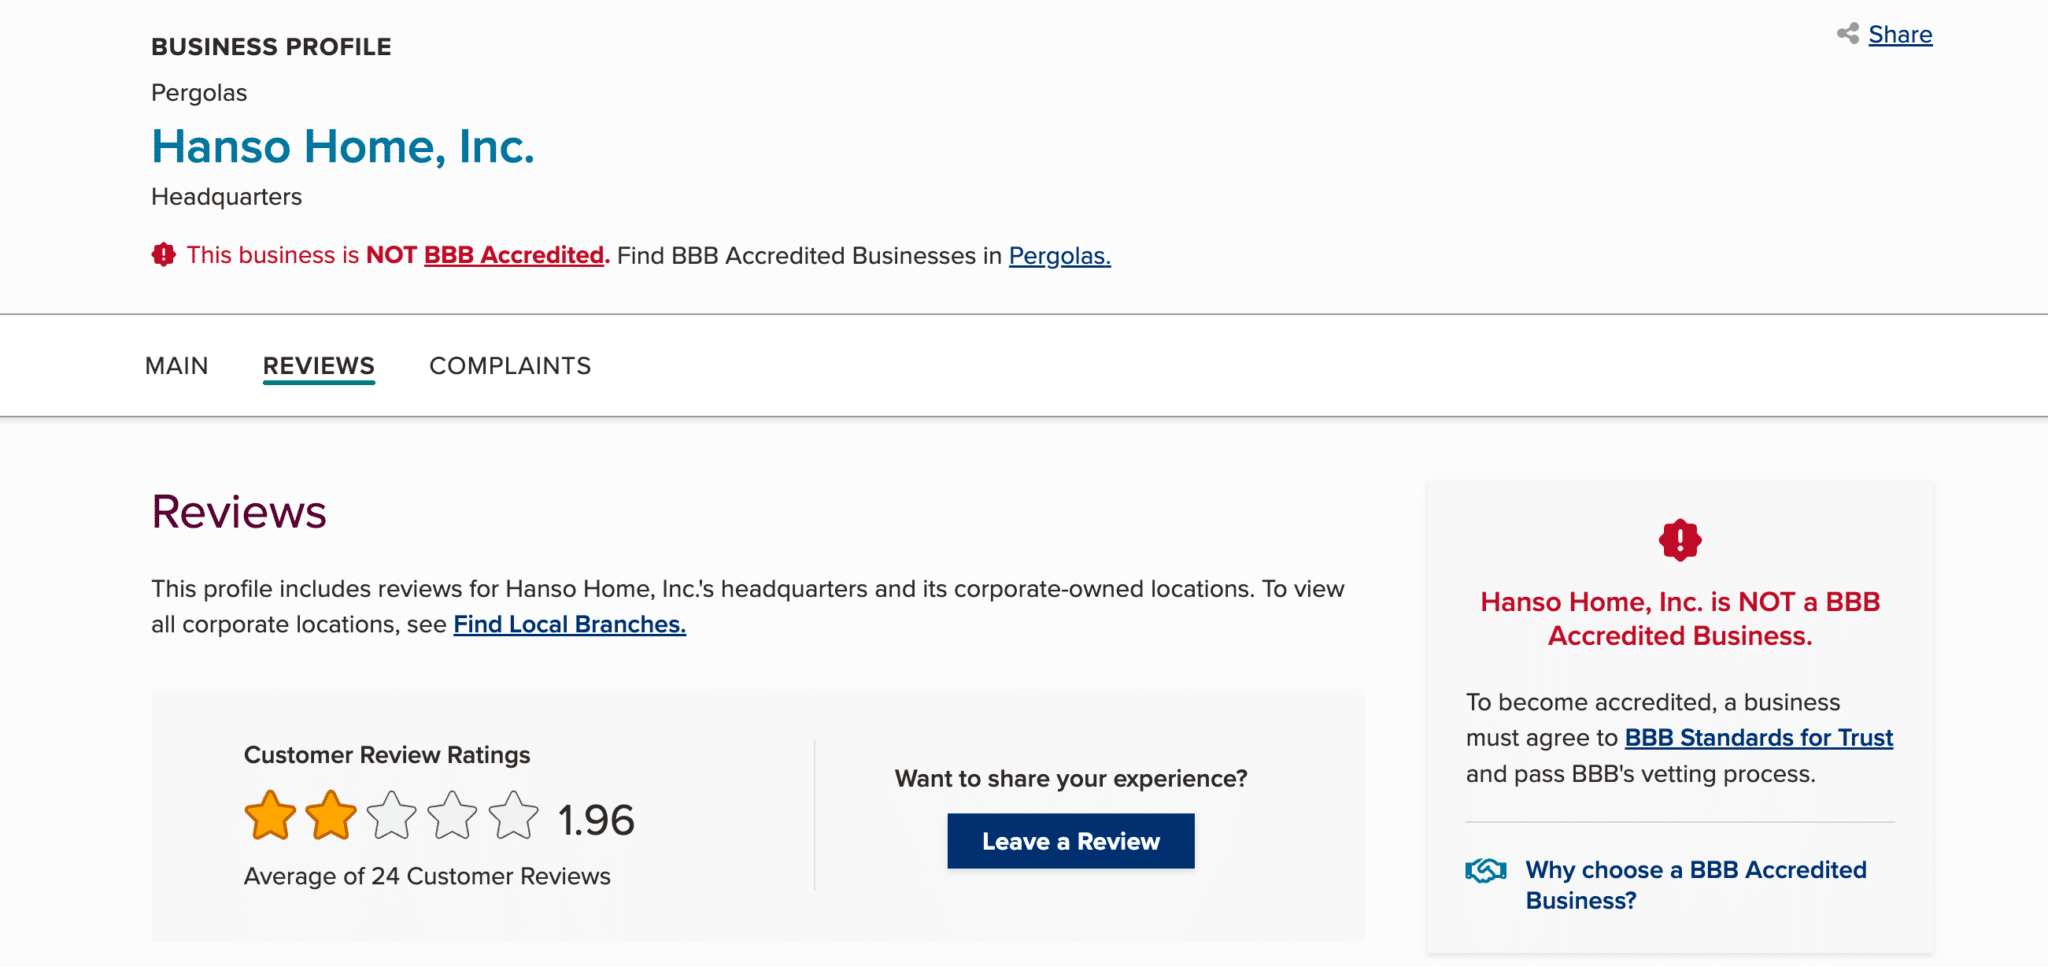Click the third empty rating star
Viewport: 2048px width, 967px height.
[x=392, y=816]
